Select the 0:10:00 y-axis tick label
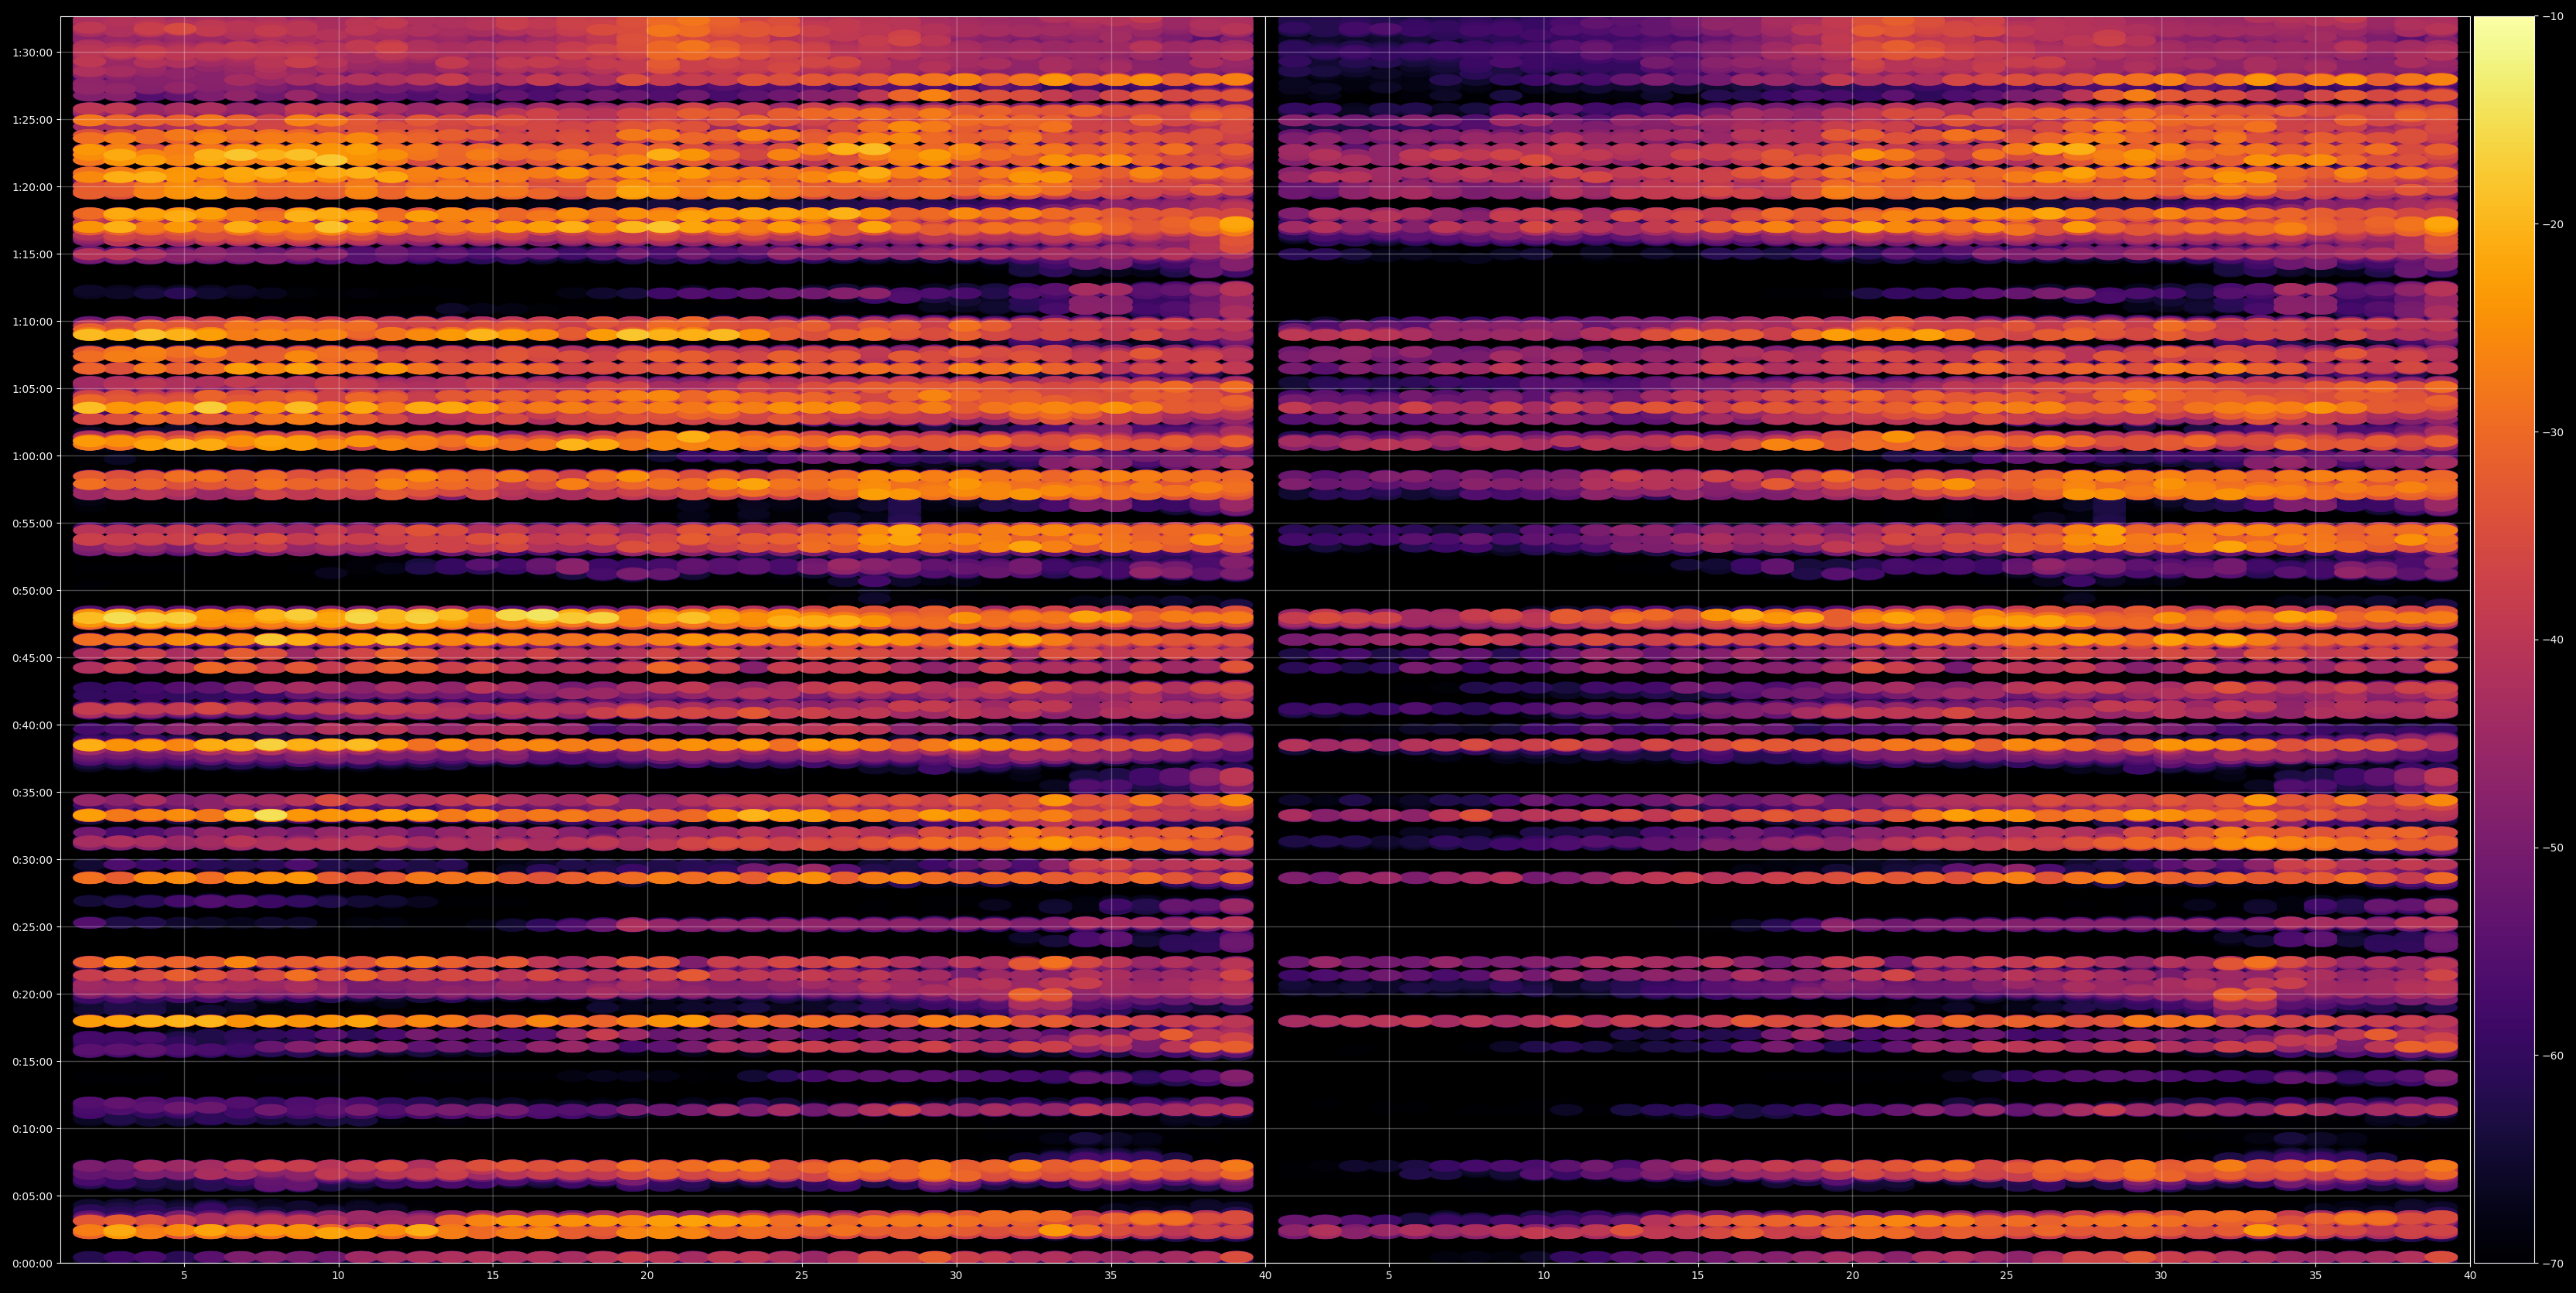 click(32, 1129)
